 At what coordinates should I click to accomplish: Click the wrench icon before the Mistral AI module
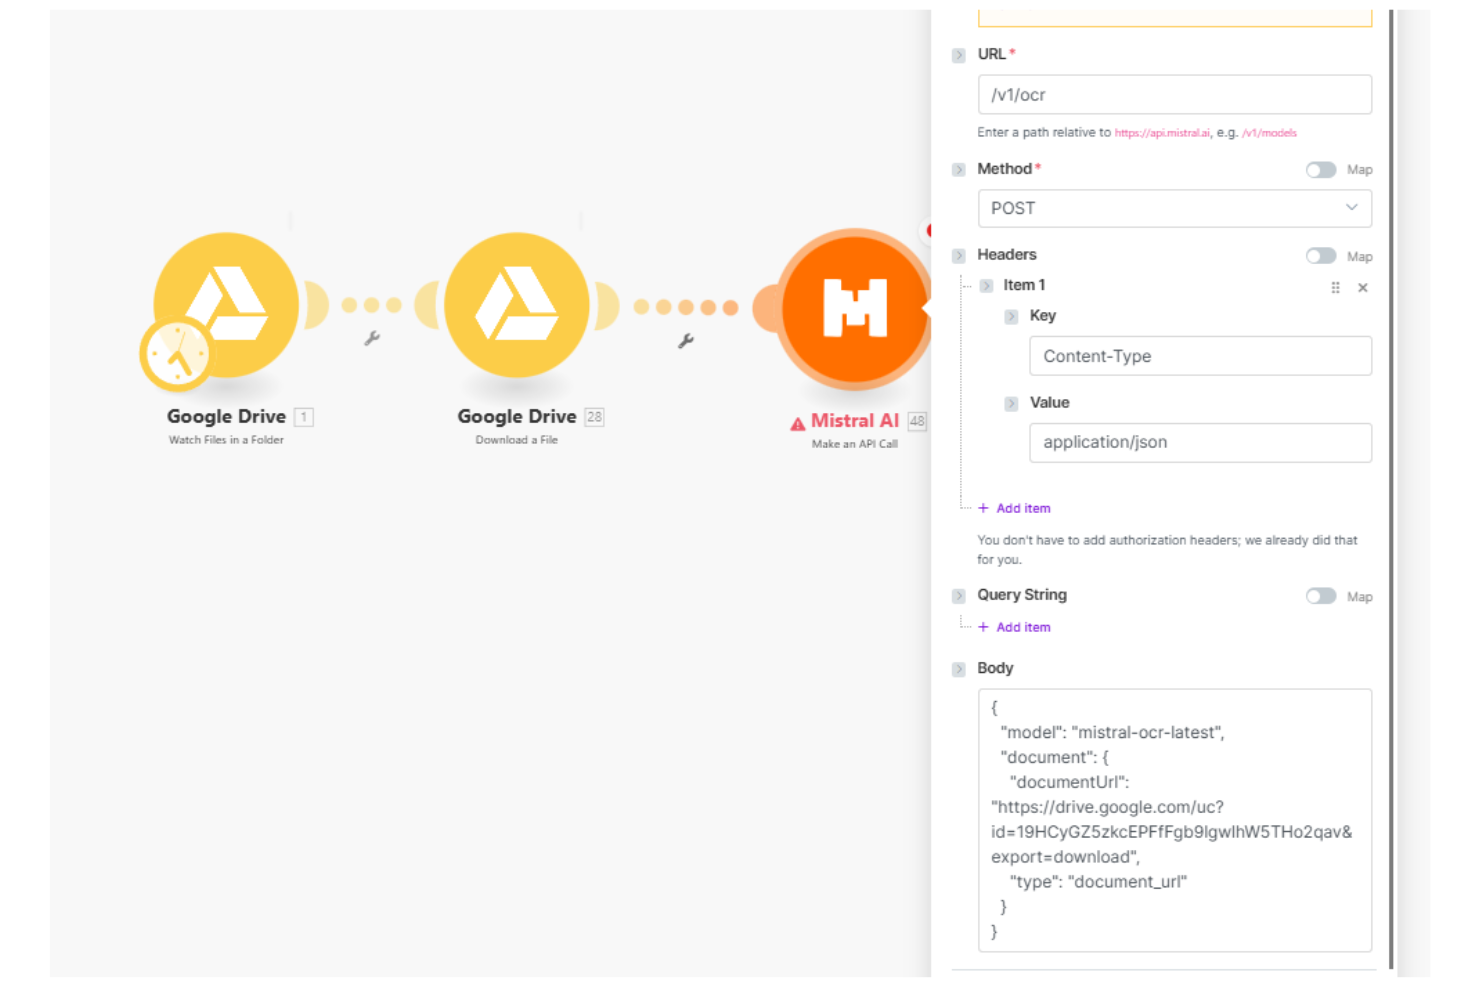click(686, 340)
